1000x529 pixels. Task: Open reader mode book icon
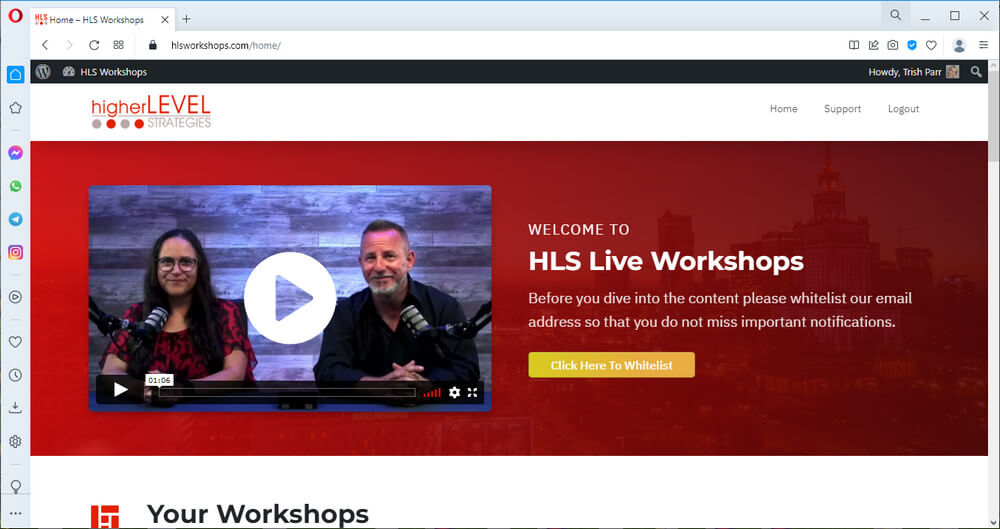pos(854,45)
